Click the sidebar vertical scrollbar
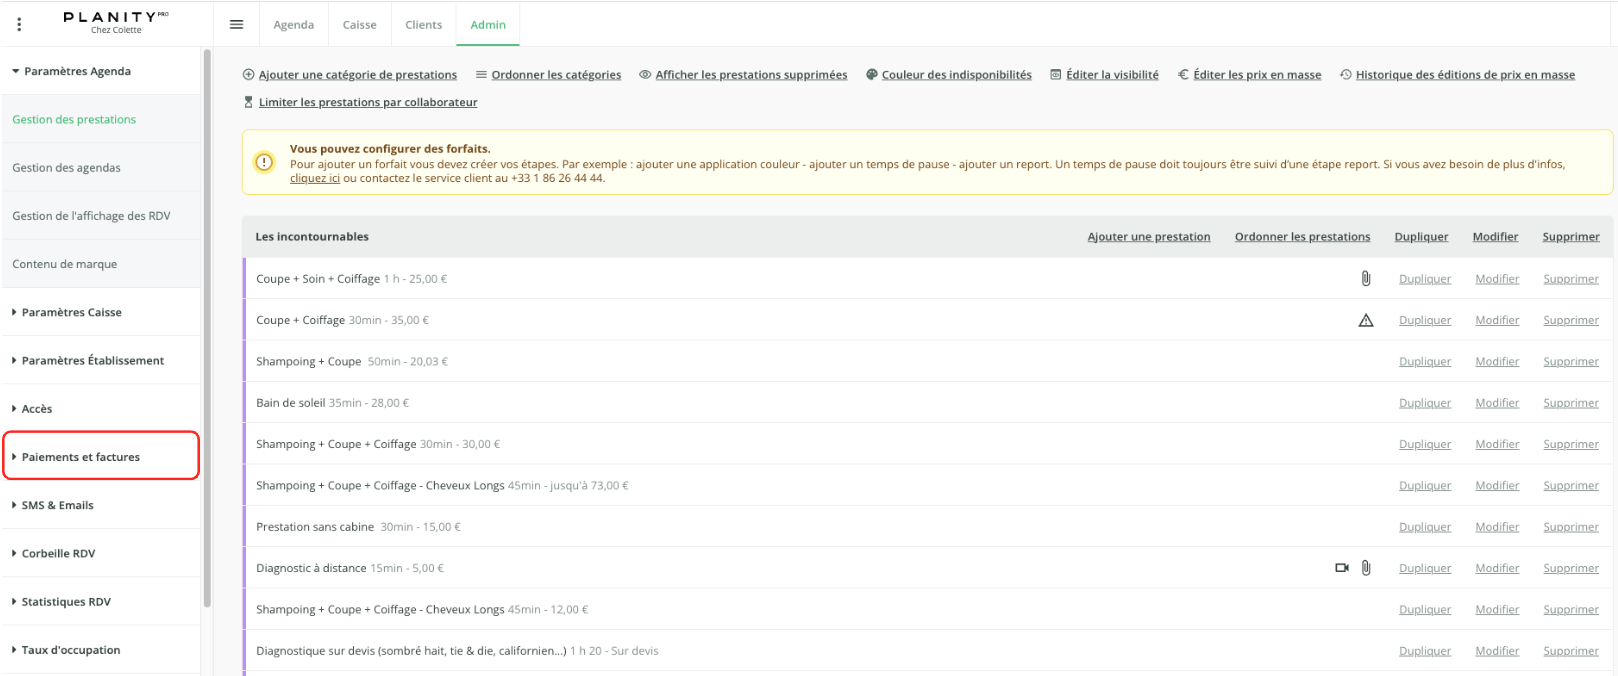Screen dimensions: 1618x676 click(x=207, y=328)
